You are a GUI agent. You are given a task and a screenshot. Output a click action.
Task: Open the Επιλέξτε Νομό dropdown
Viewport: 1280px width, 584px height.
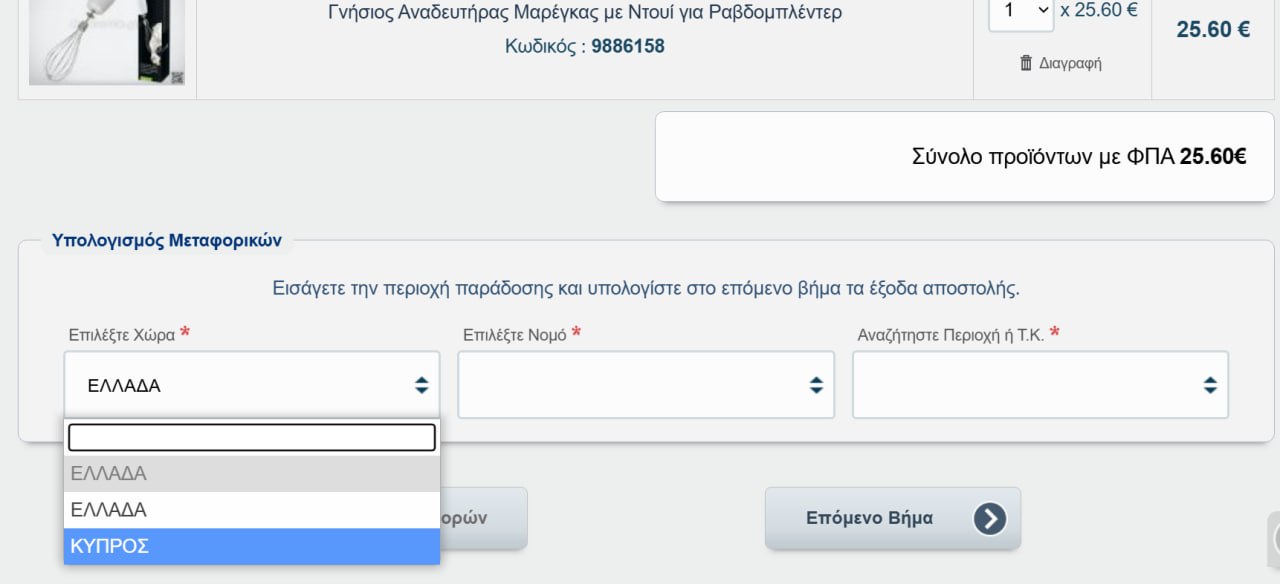point(646,385)
